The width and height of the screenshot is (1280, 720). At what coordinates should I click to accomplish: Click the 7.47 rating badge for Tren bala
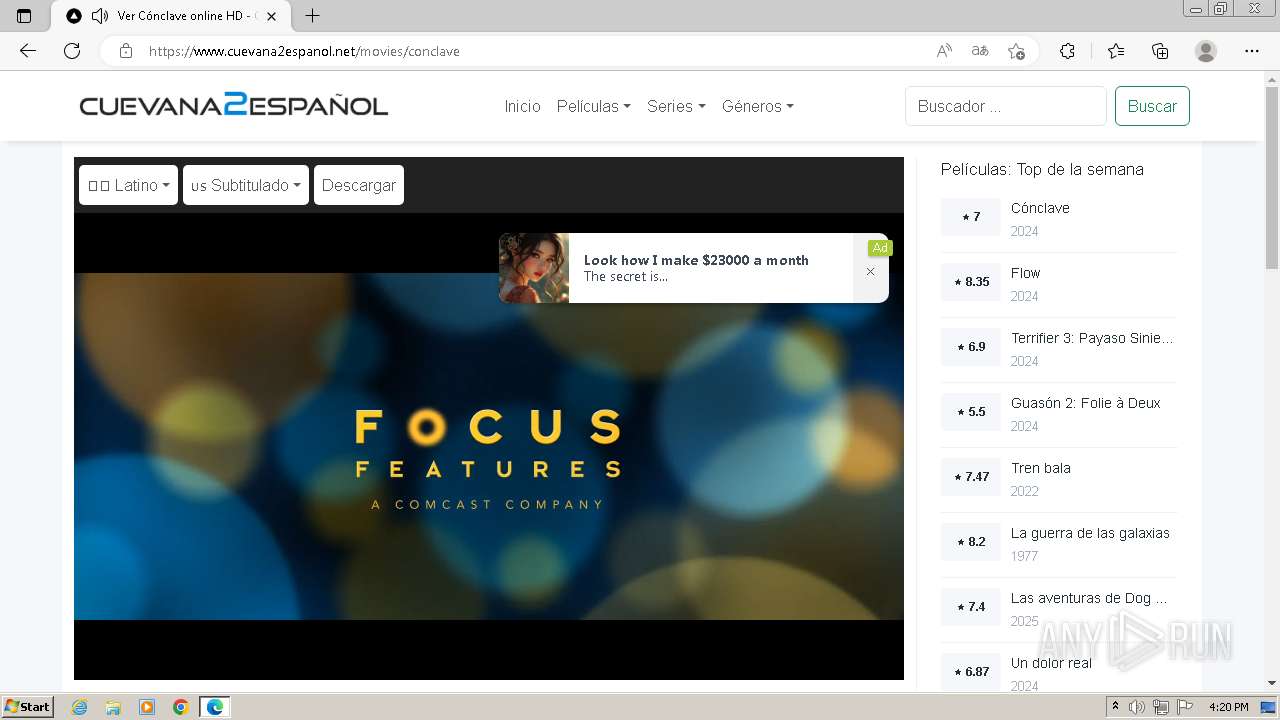[x=971, y=477]
